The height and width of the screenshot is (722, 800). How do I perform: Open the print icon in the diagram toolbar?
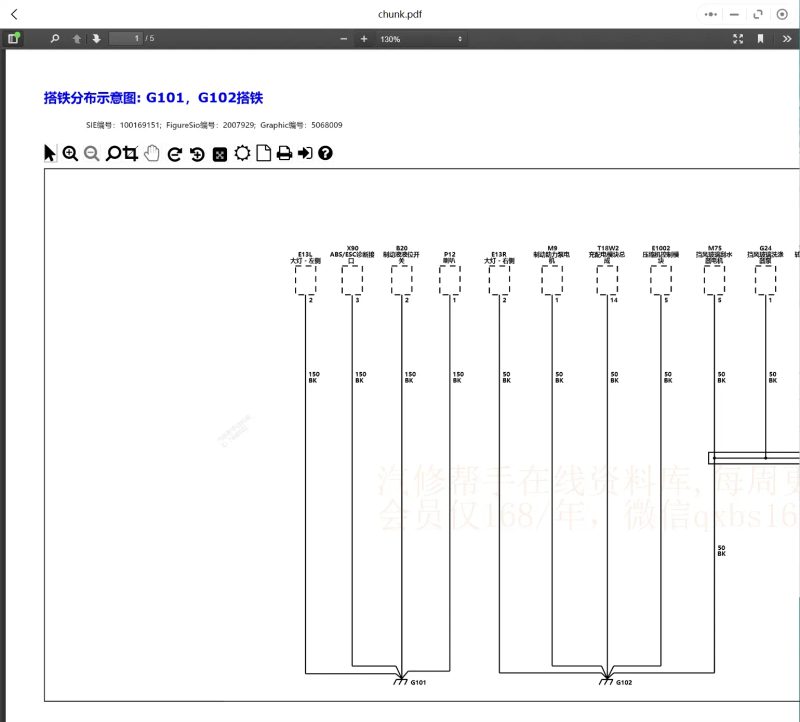283,152
